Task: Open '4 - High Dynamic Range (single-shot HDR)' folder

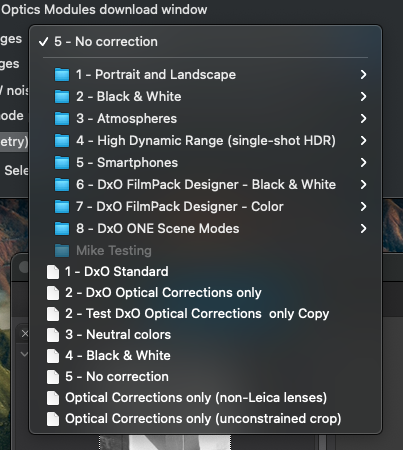Action: [x=205, y=141]
